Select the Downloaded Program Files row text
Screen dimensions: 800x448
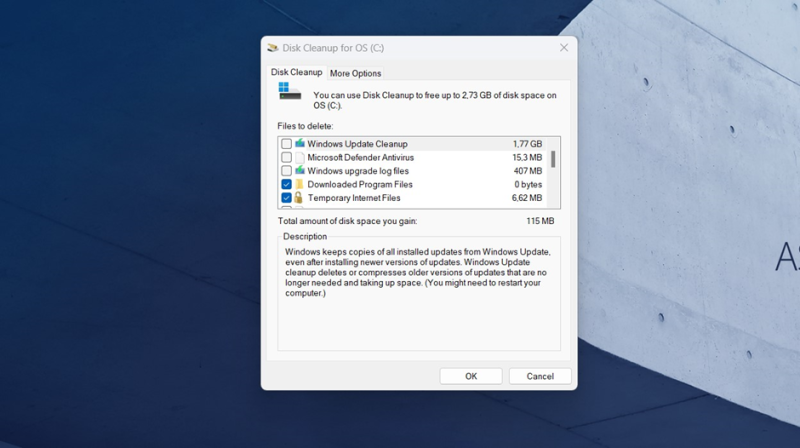(360, 184)
